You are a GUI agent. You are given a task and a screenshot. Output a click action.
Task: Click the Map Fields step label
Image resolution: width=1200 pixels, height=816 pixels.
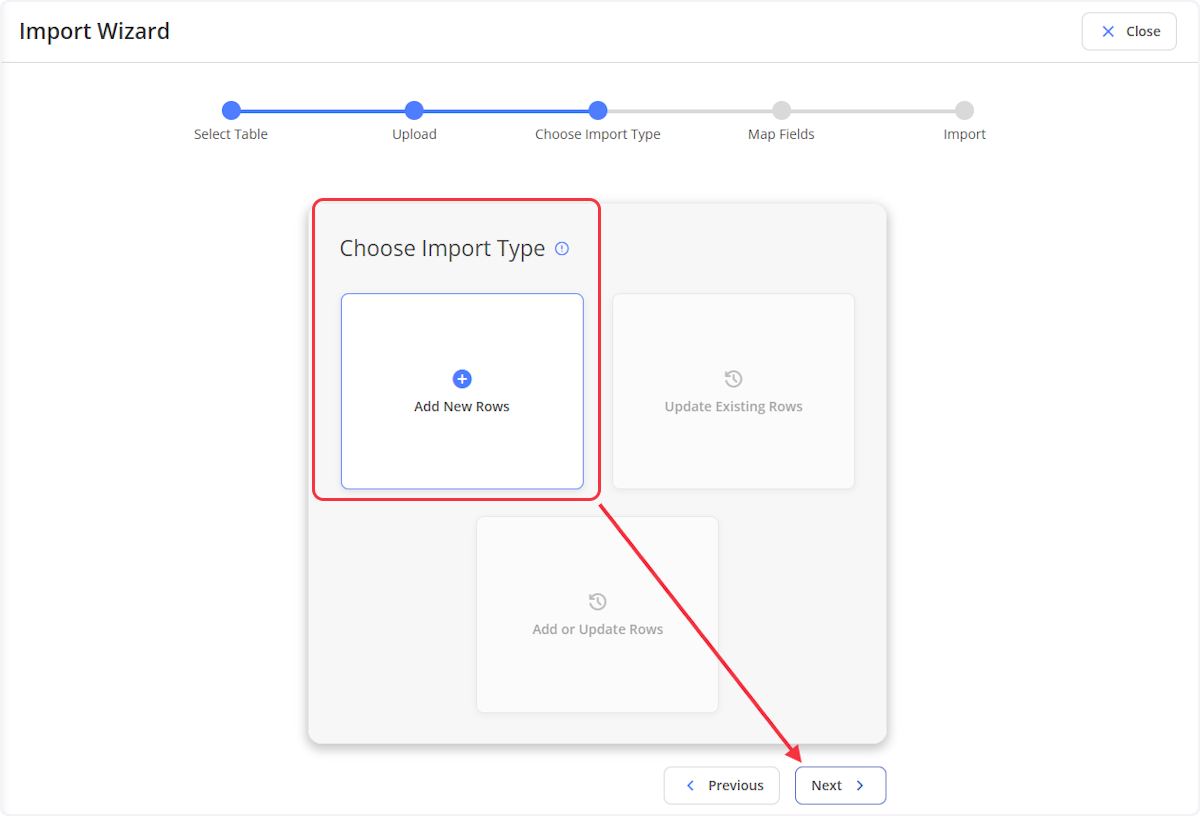pos(781,134)
